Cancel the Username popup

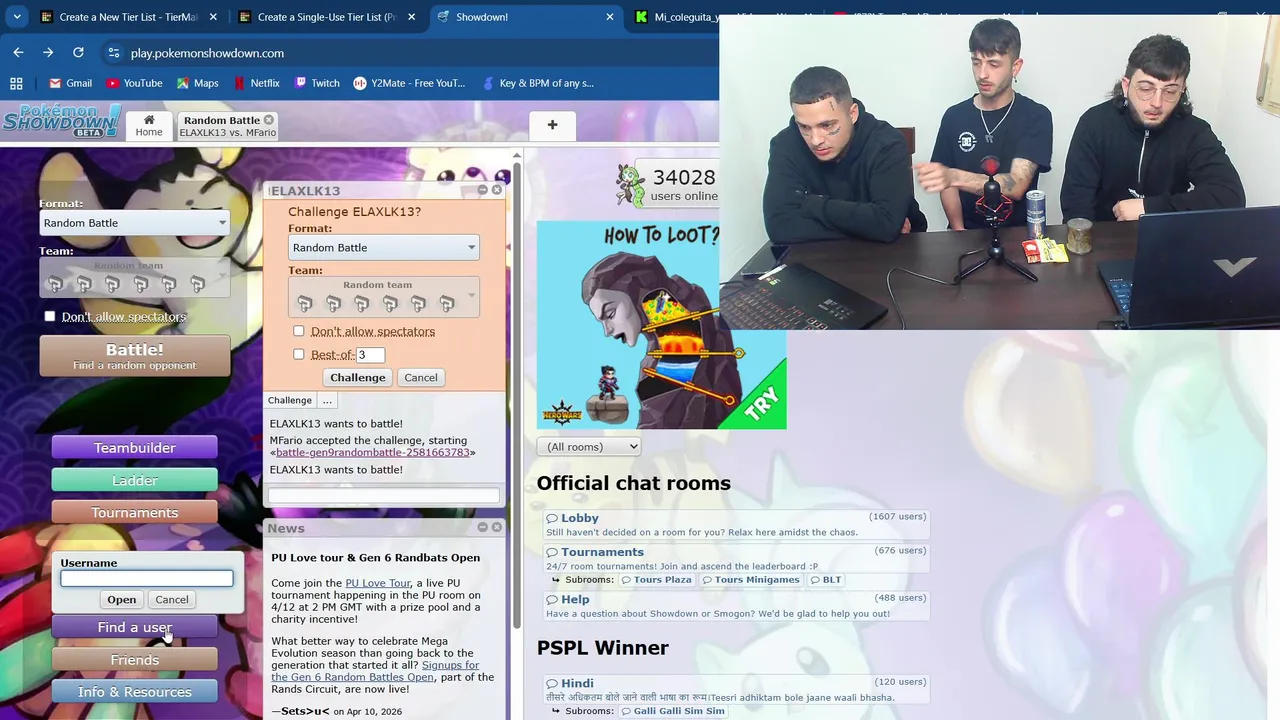pyautogui.click(x=171, y=599)
